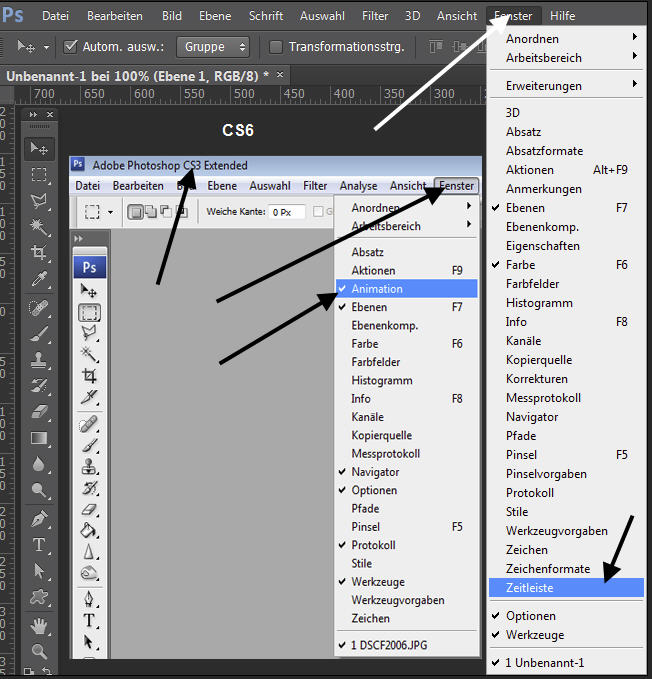Select the Eraser tool in CS6 toolbar
The width and height of the screenshot is (652, 679).
pos(39,411)
